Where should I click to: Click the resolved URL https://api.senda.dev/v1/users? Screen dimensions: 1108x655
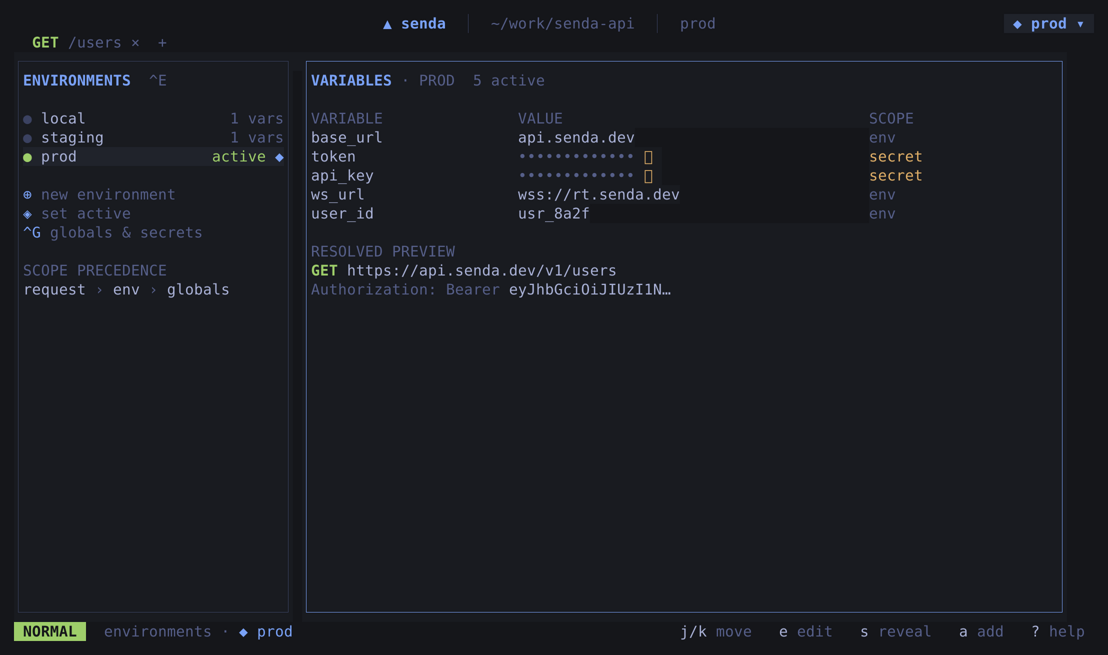pos(481,271)
